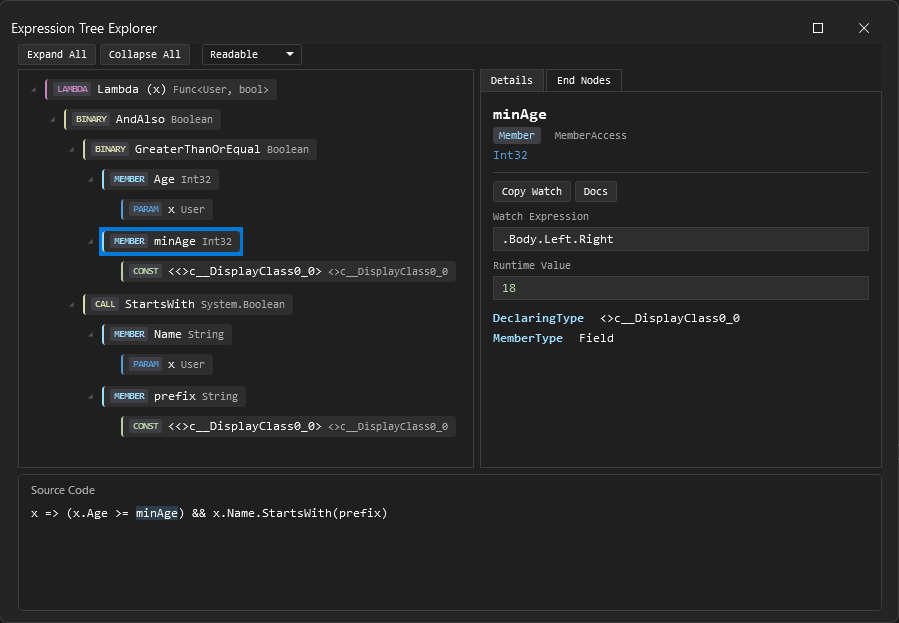Open the Docs button
Image resolution: width=899 pixels, height=623 pixels.
tap(595, 191)
